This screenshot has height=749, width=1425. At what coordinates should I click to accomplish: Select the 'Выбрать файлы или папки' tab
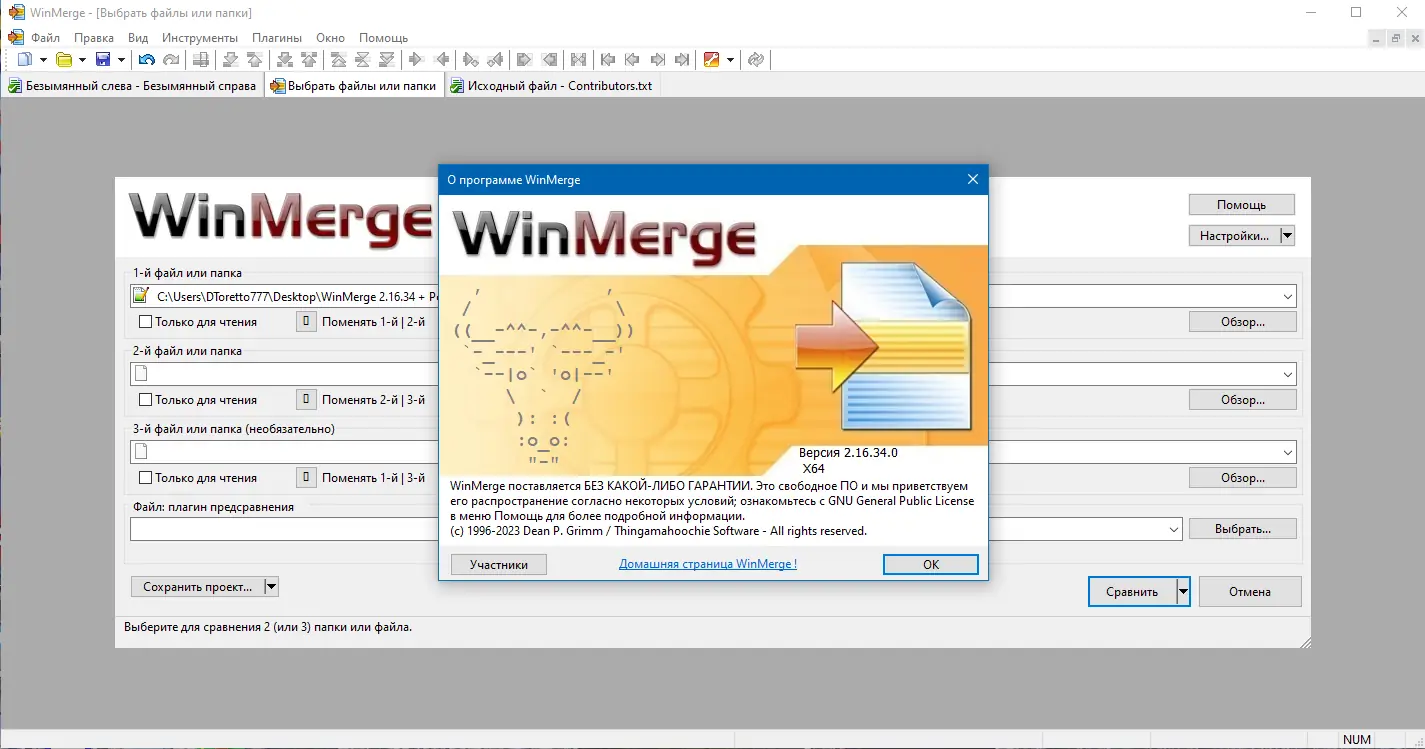tap(354, 86)
